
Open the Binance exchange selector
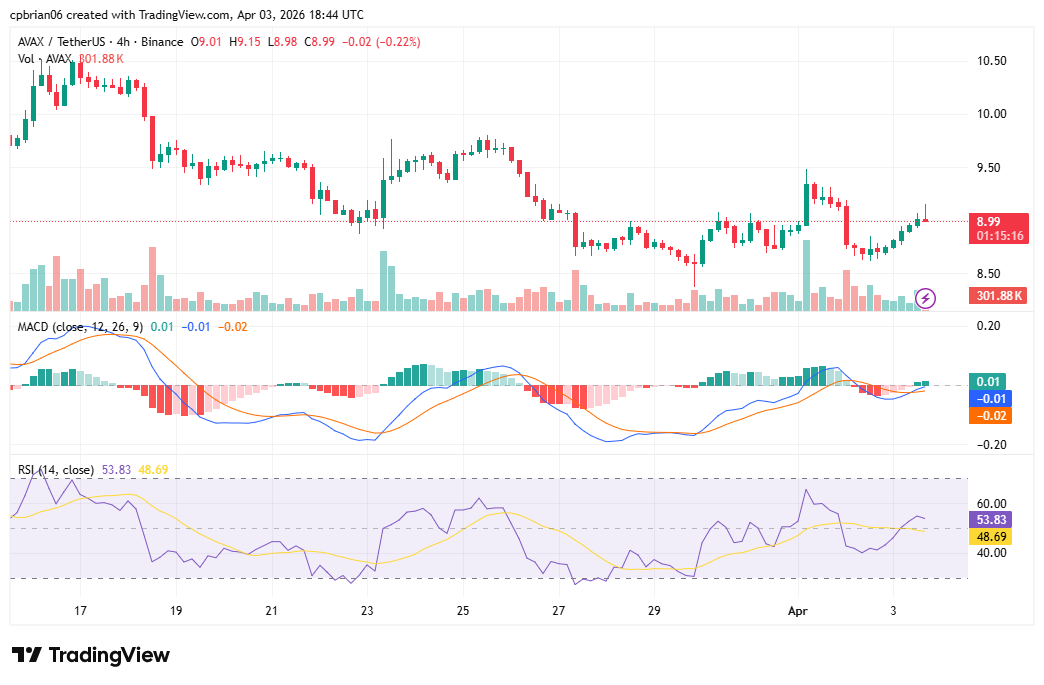coord(160,41)
